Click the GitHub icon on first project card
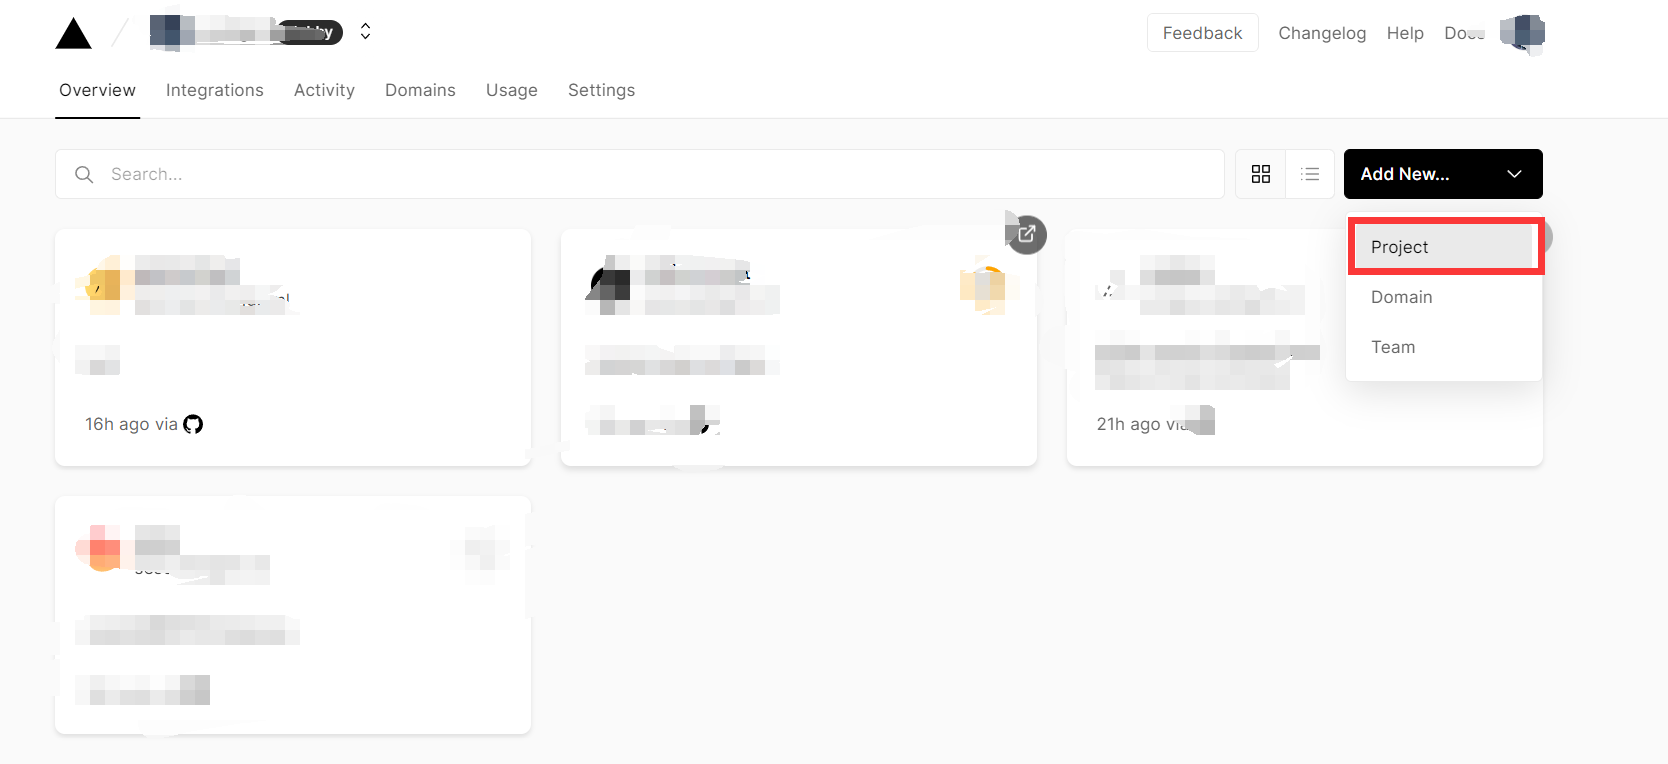 (x=193, y=424)
